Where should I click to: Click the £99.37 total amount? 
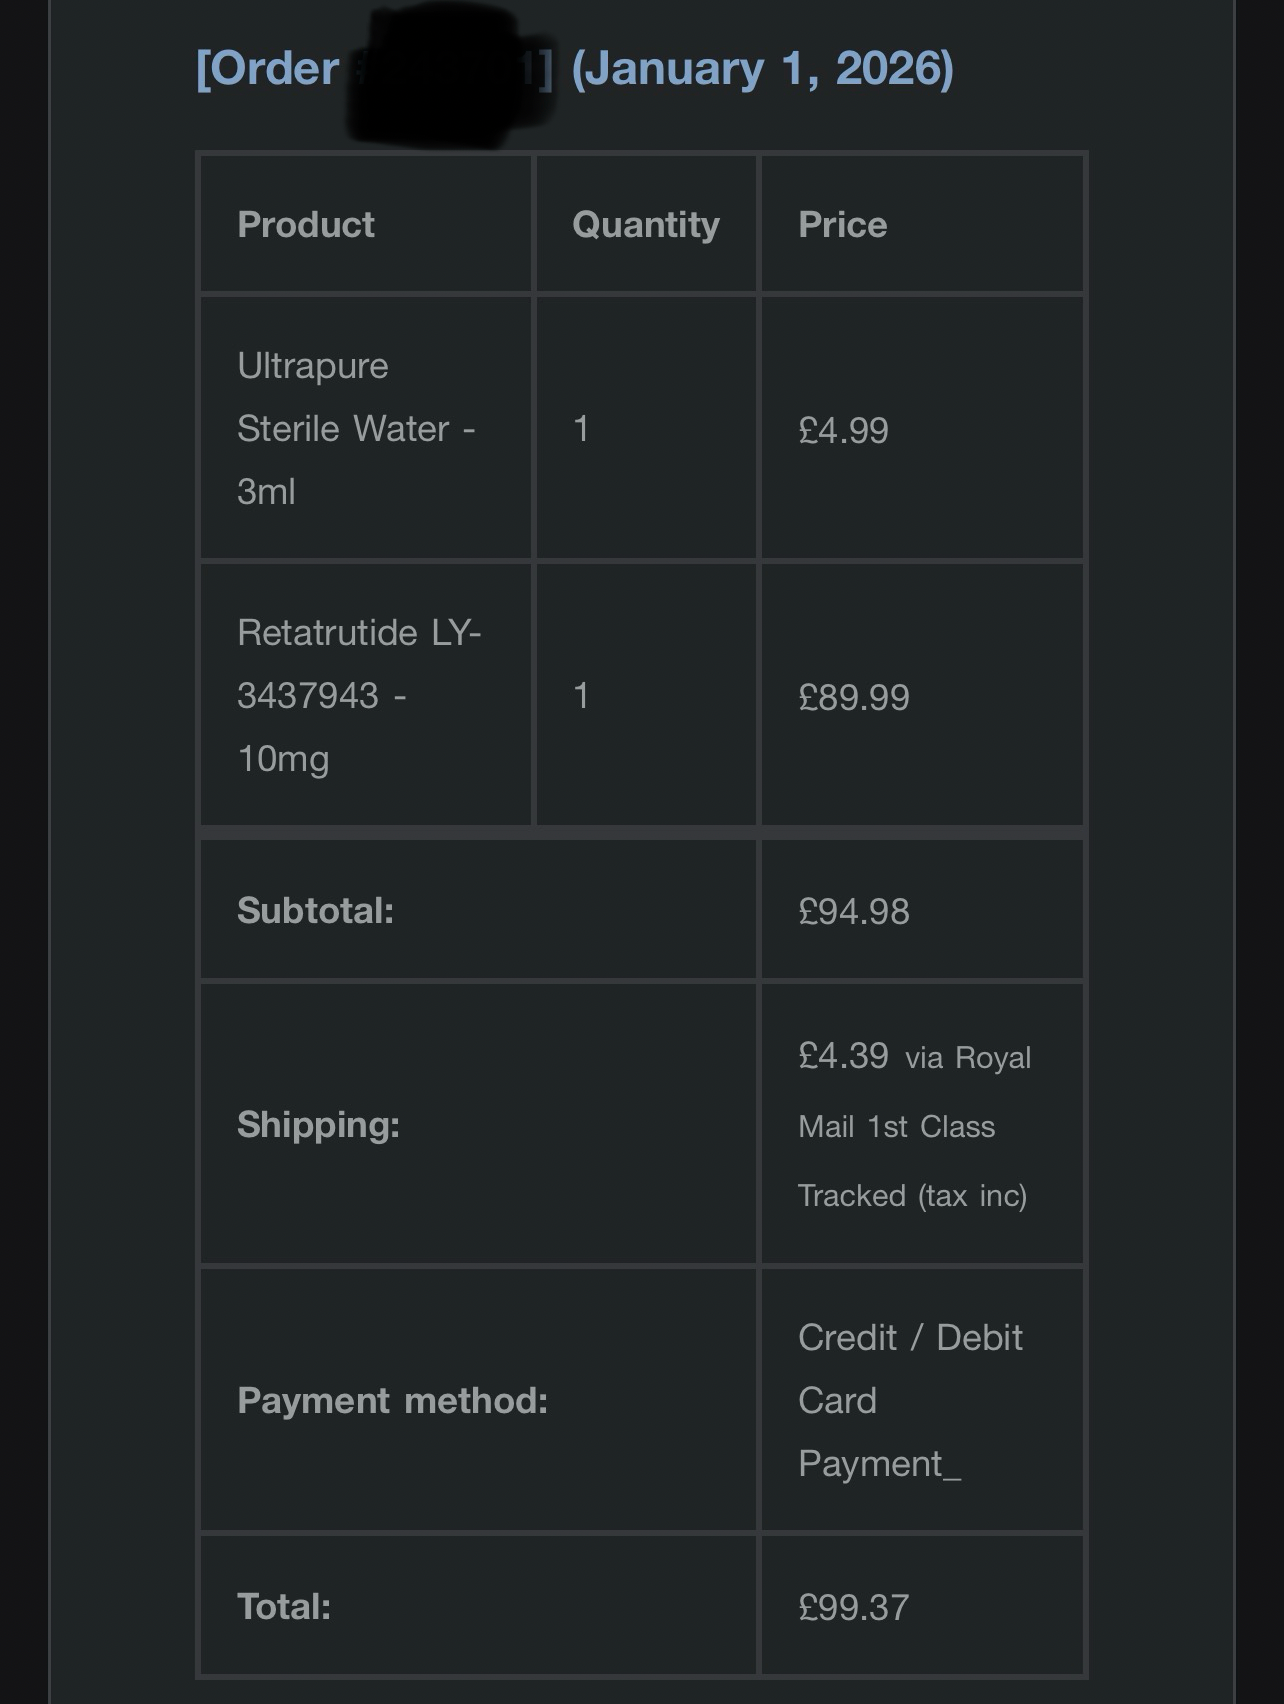coord(854,1607)
